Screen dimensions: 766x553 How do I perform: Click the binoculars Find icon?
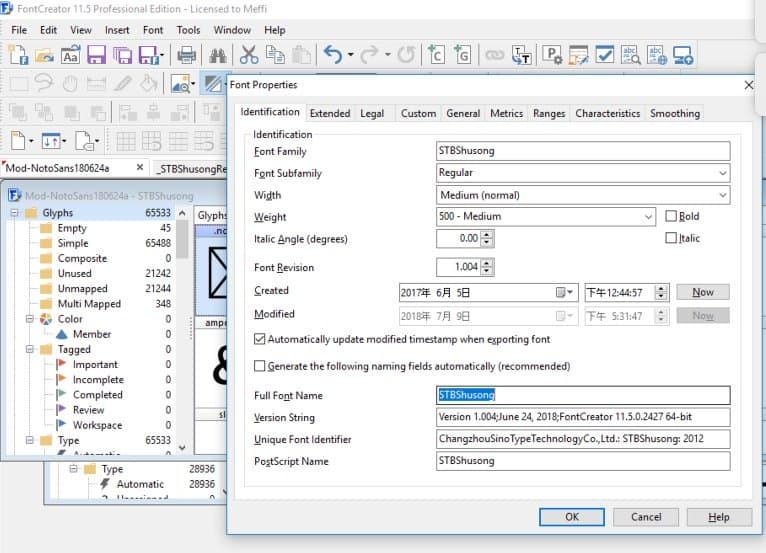coord(217,55)
